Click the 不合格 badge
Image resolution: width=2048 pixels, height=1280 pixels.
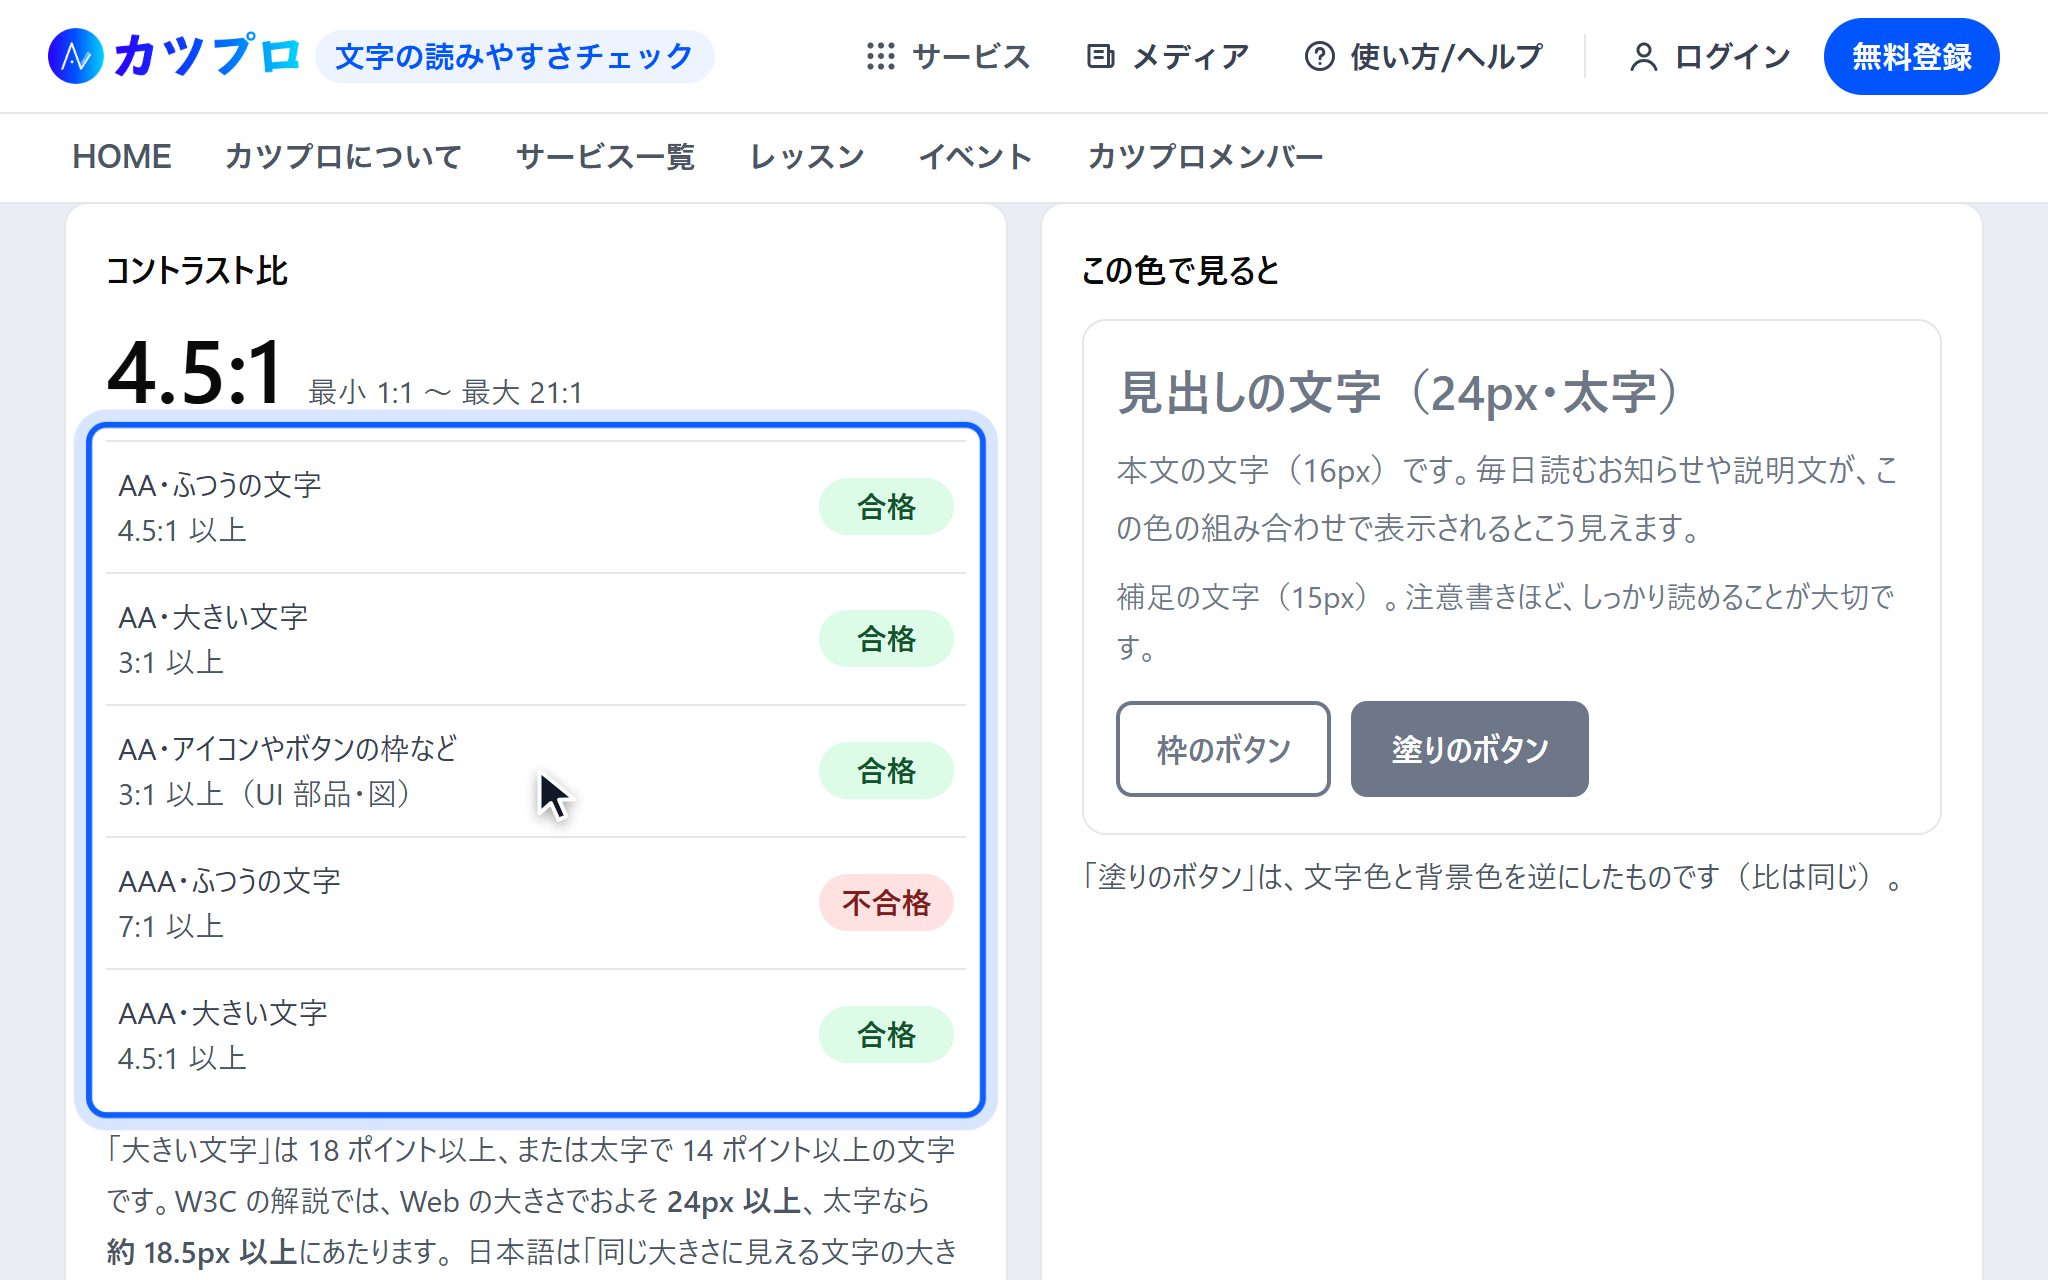(886, 903)
